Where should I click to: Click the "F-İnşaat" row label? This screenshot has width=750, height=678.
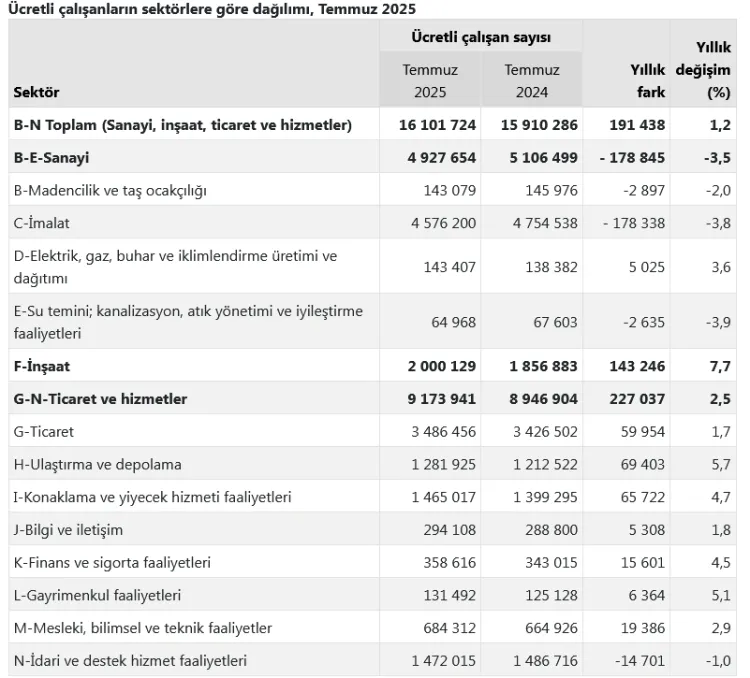coord(42,366)
